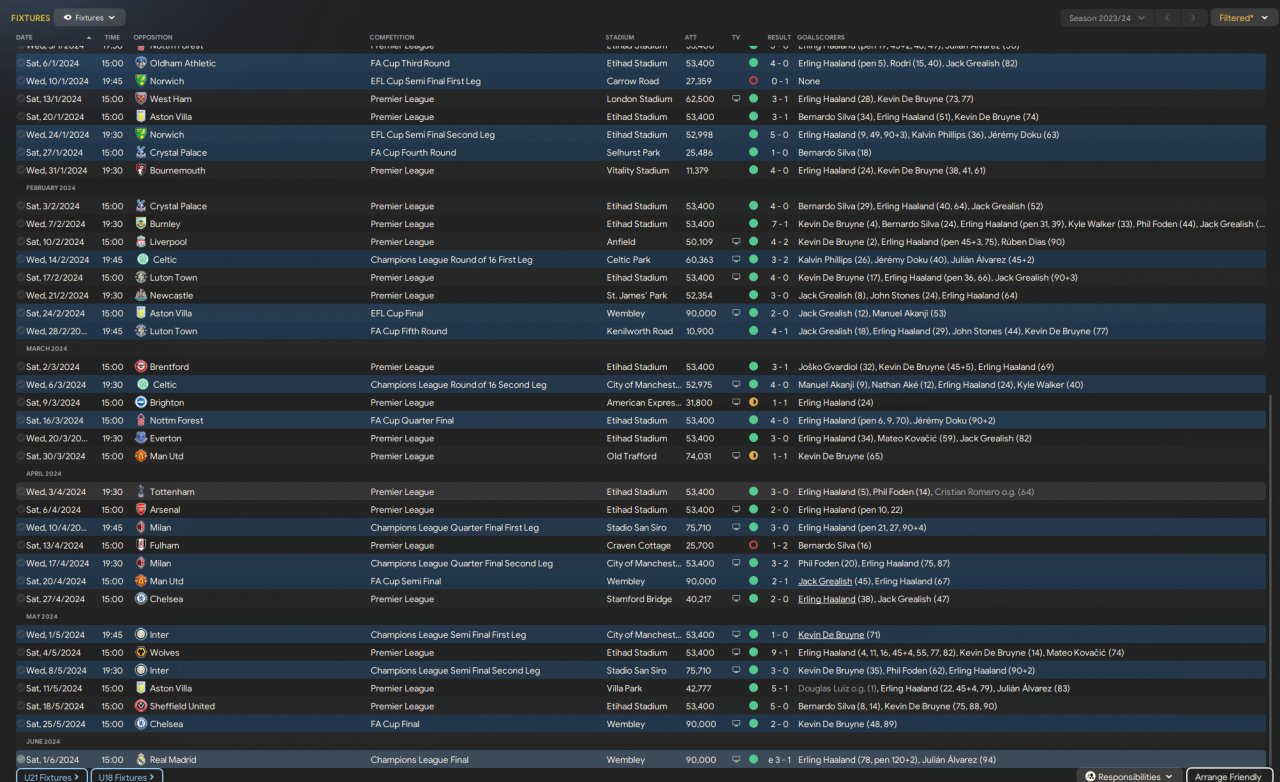This screenshot has height=782, width=1280.
Task: Click the Champions League Final competition text
Action: (420, 760)
